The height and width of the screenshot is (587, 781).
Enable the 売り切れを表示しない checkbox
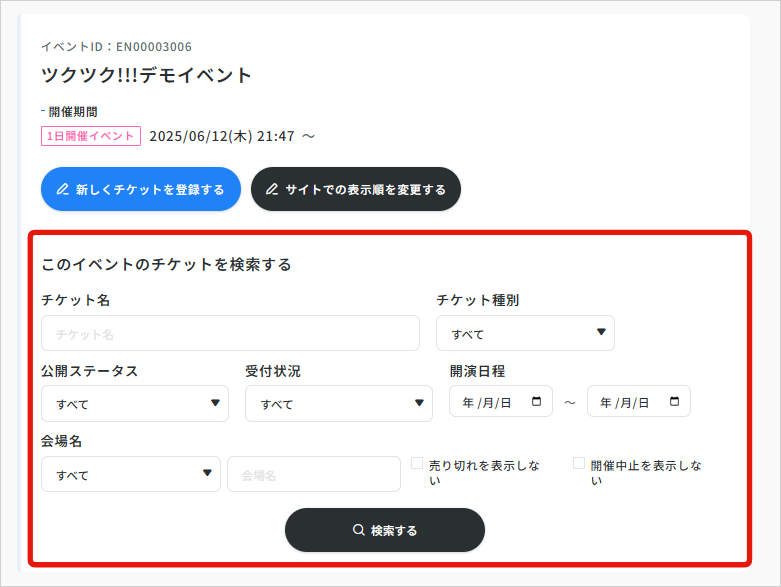pos(418,463)
